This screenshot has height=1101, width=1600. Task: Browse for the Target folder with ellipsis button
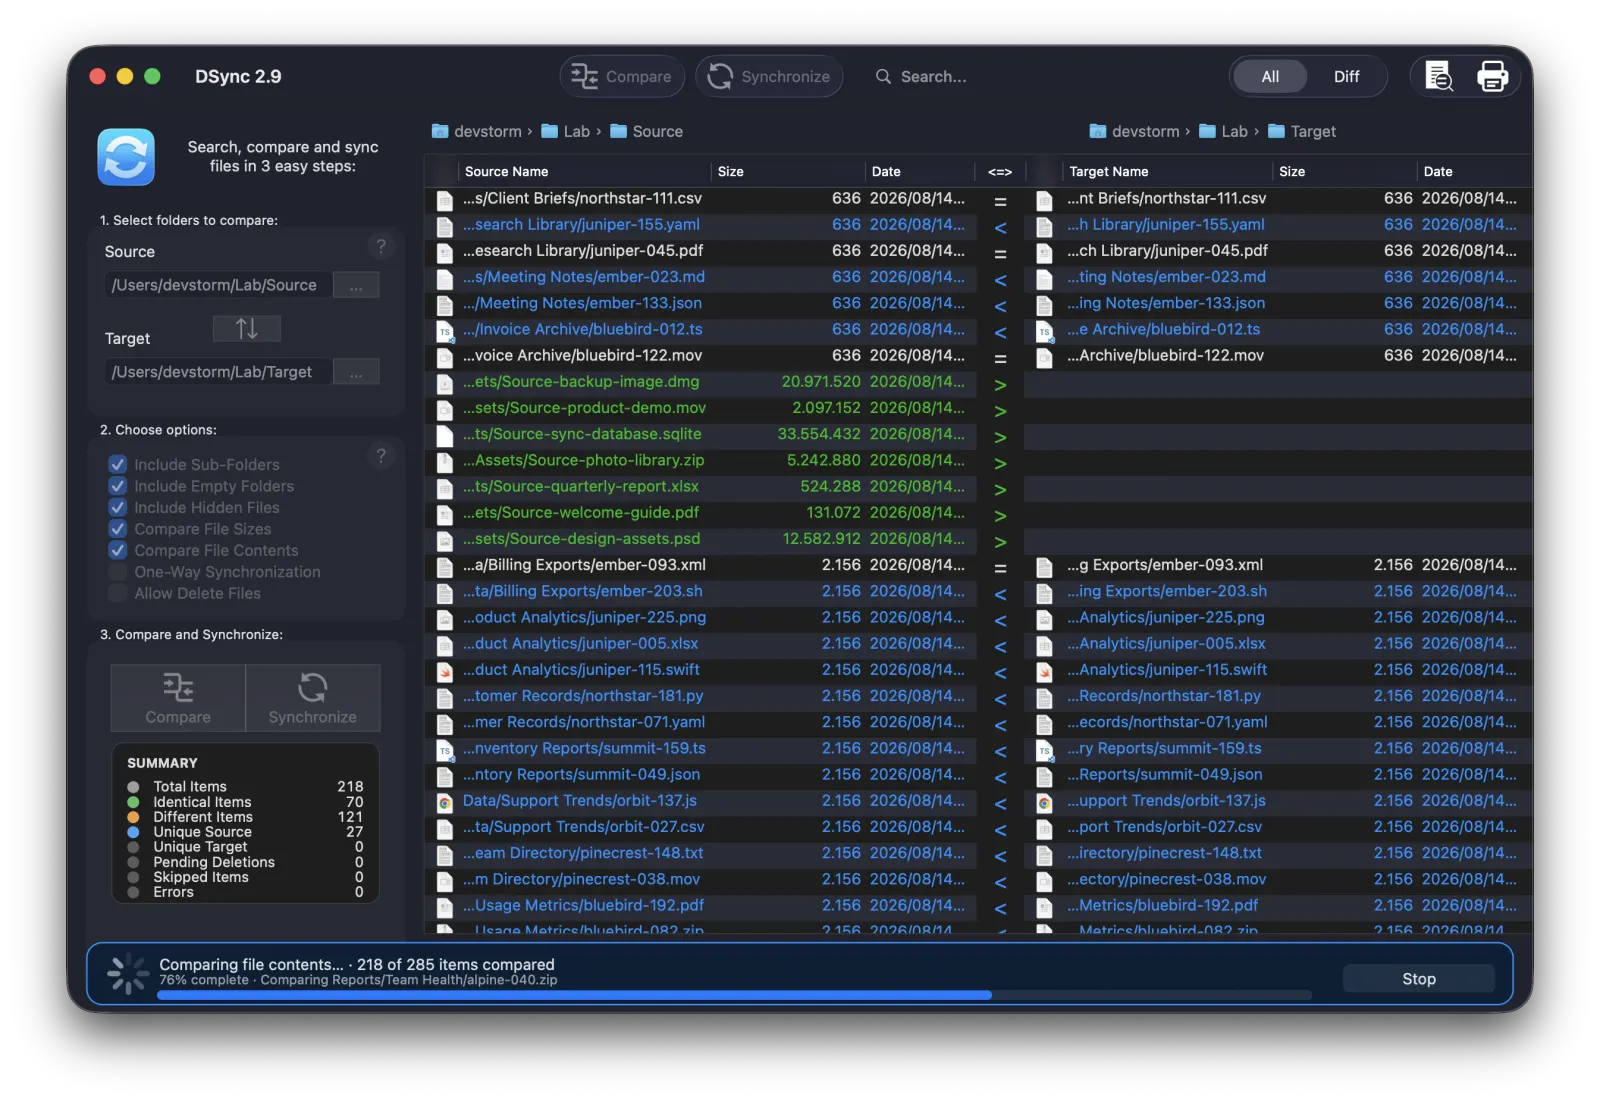pos(356,373)
